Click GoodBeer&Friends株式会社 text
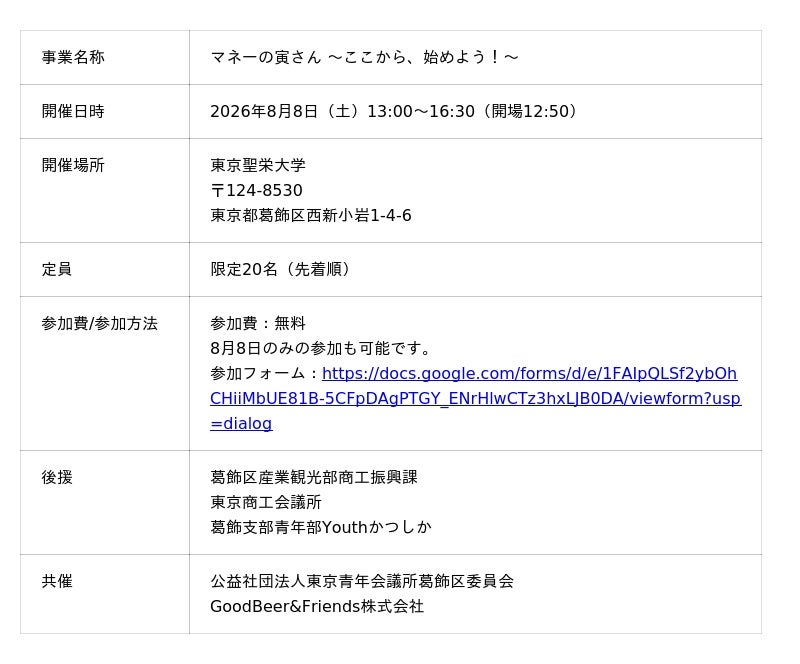This screenshot has width=800, height=664. click(317, 606)
